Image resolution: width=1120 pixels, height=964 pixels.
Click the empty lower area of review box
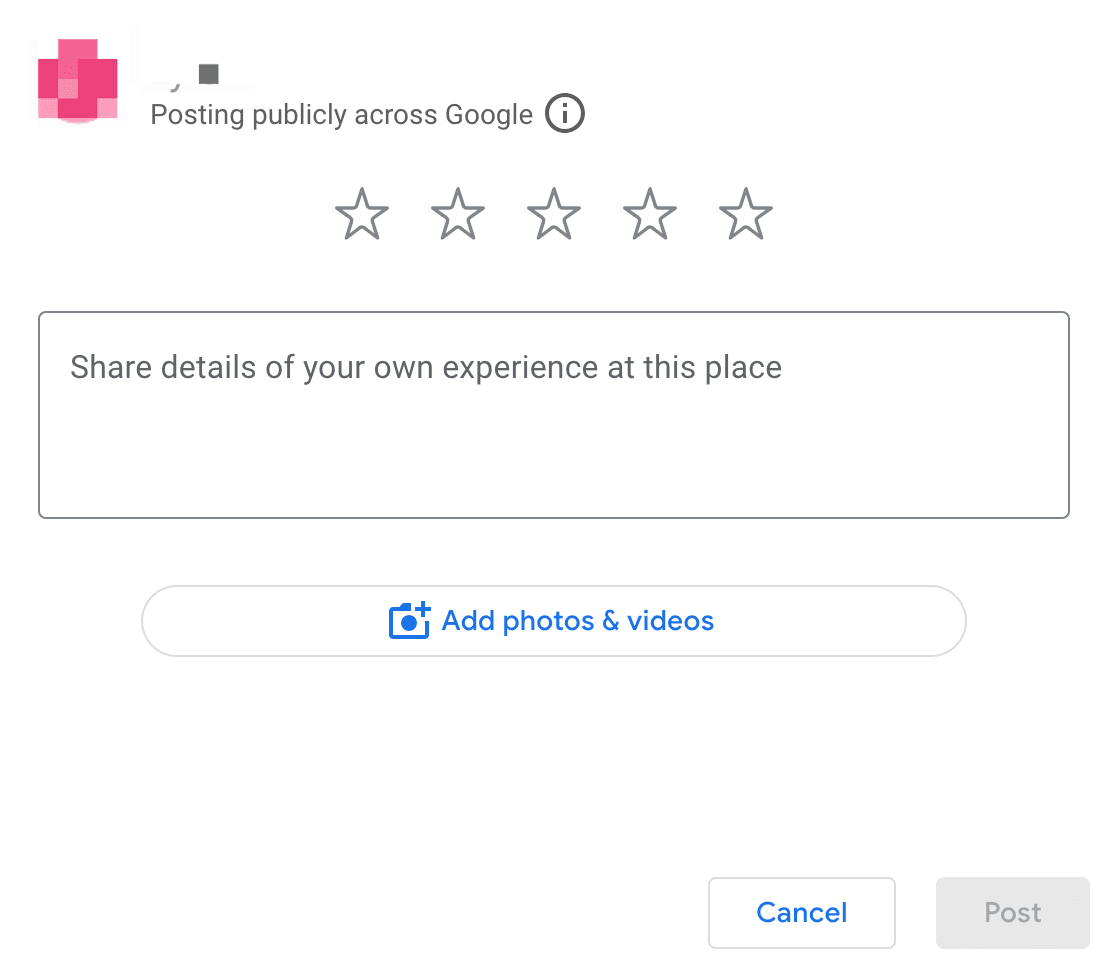click(x=553, y=470)
